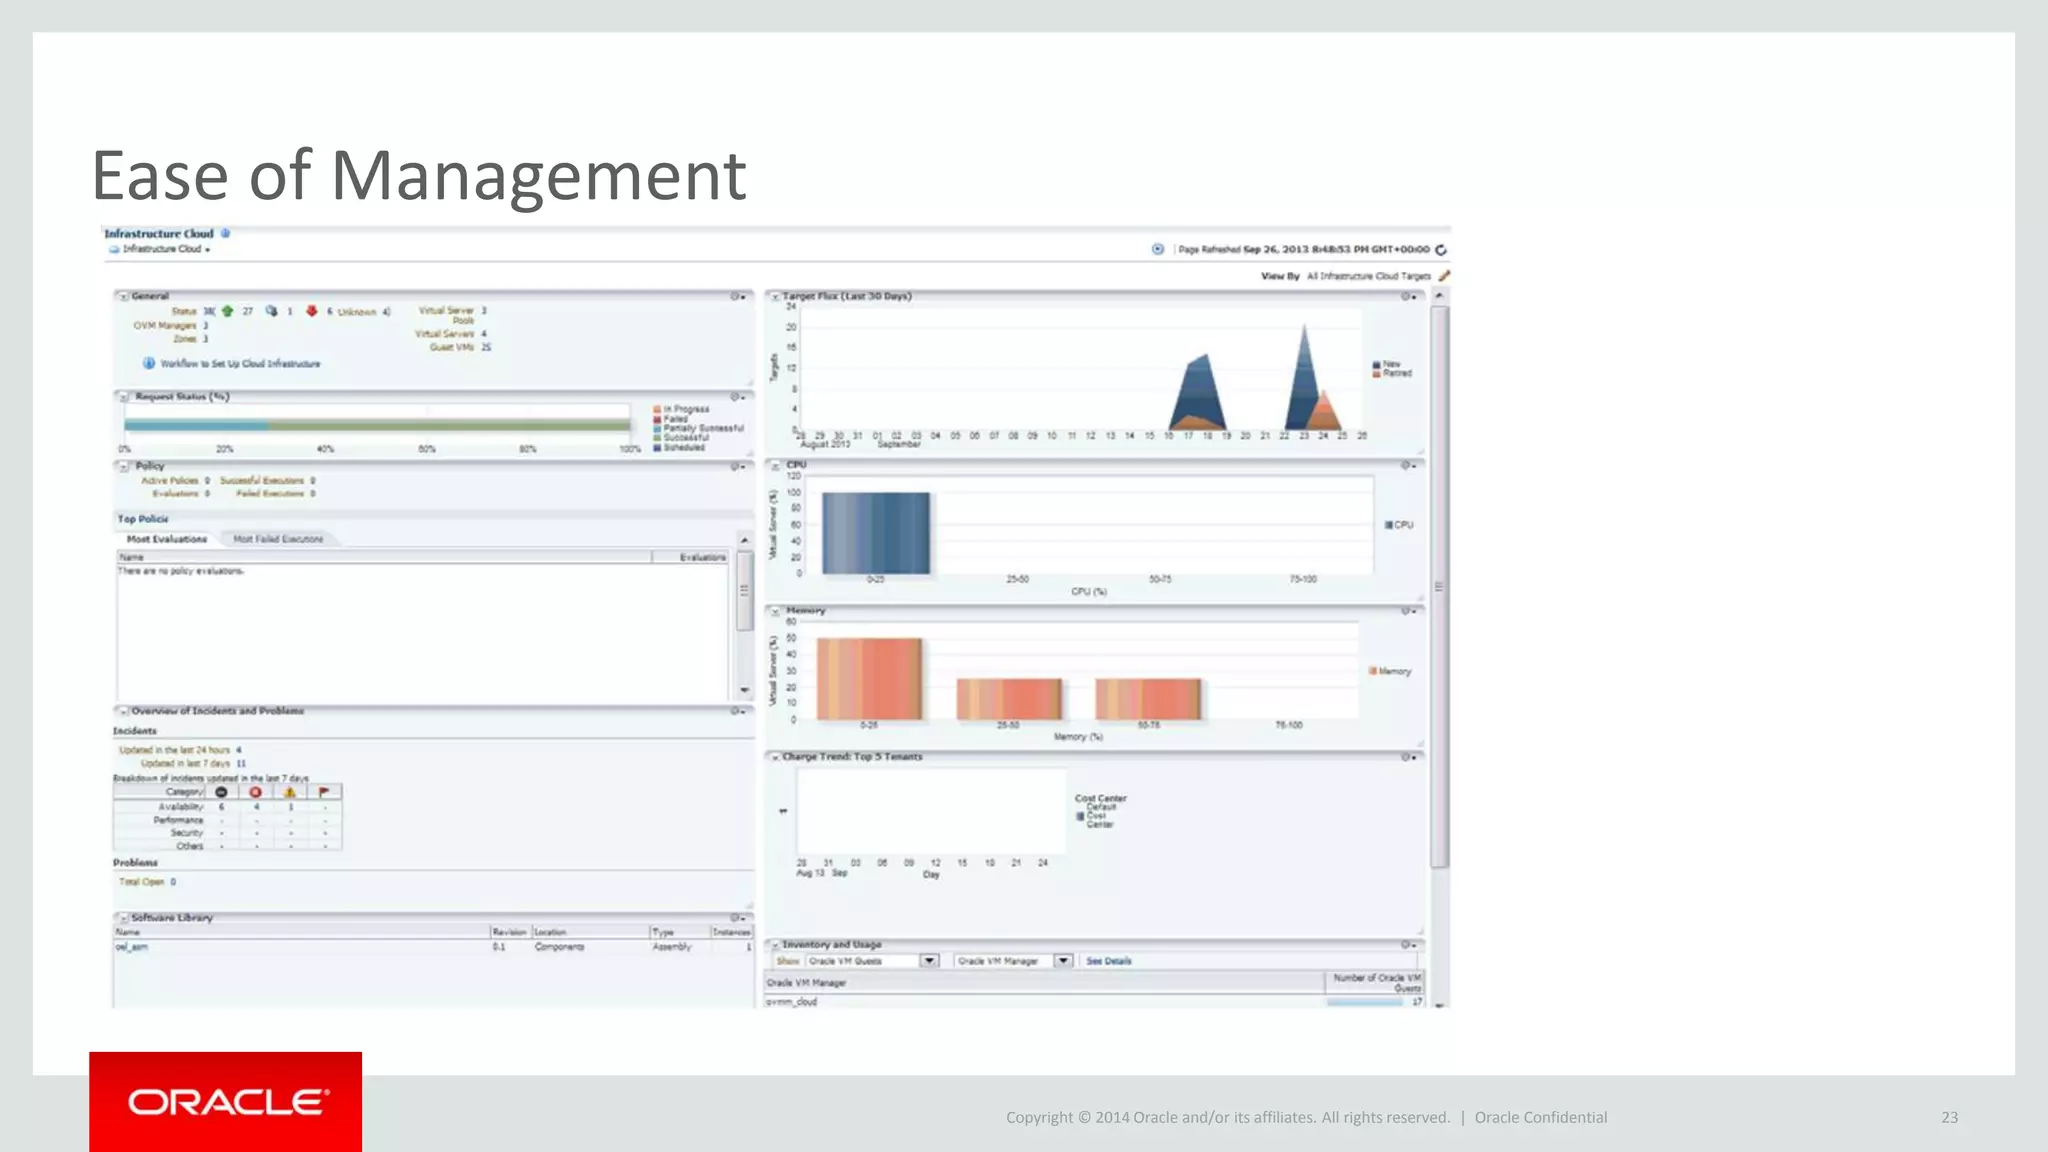Click the critical severity red X icon

(256, 792)
